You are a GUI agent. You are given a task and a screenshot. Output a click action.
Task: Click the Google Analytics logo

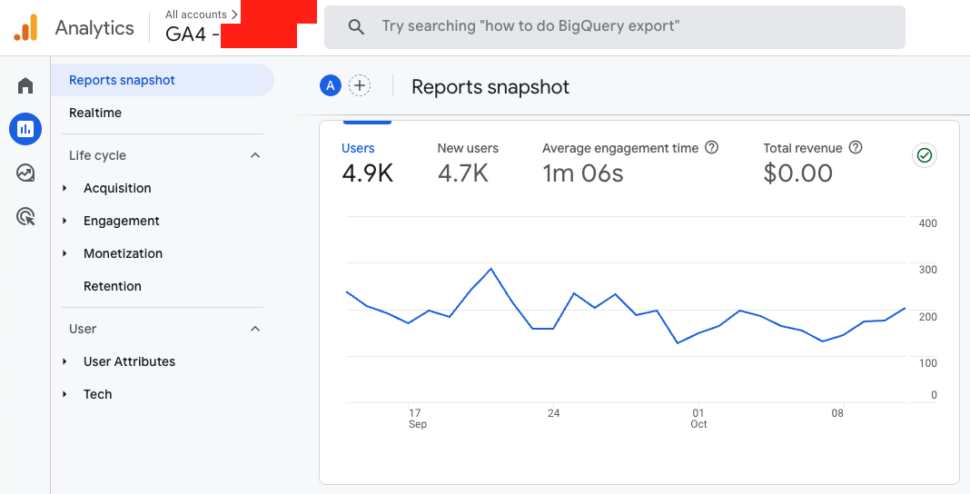[26, 28]
